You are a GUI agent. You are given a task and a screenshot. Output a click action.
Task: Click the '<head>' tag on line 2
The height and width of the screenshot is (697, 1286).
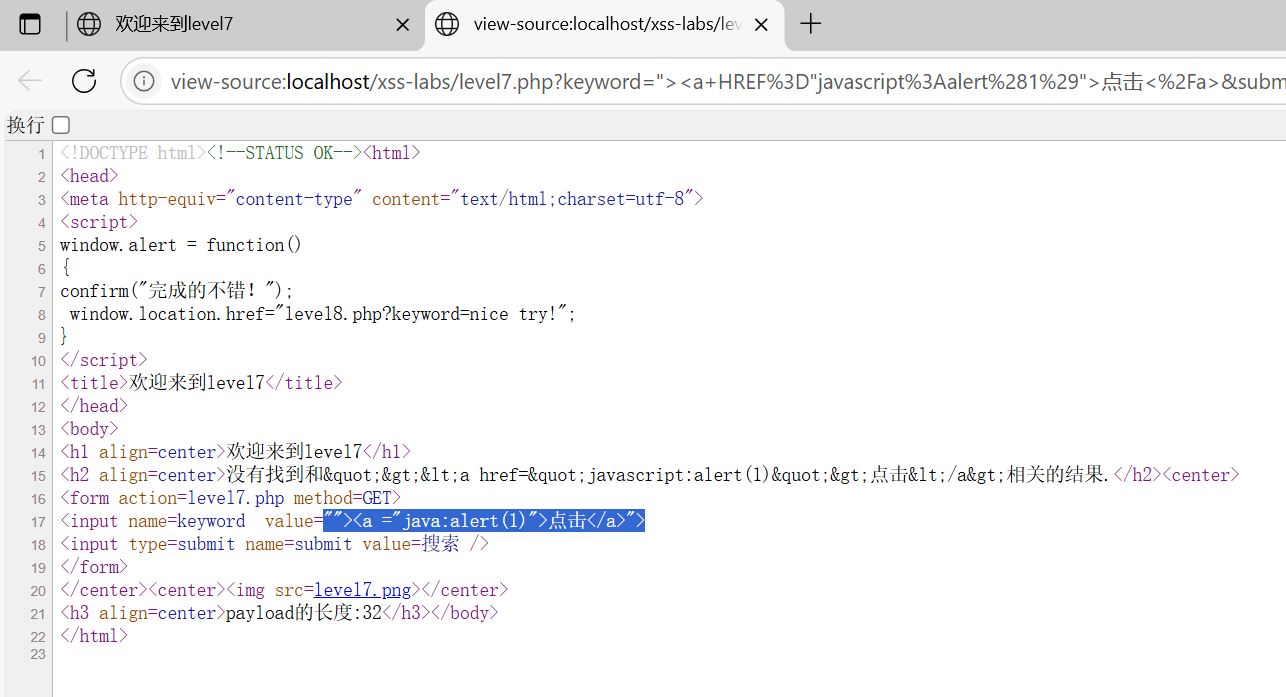pyautogui.click(x=89, y=176)
